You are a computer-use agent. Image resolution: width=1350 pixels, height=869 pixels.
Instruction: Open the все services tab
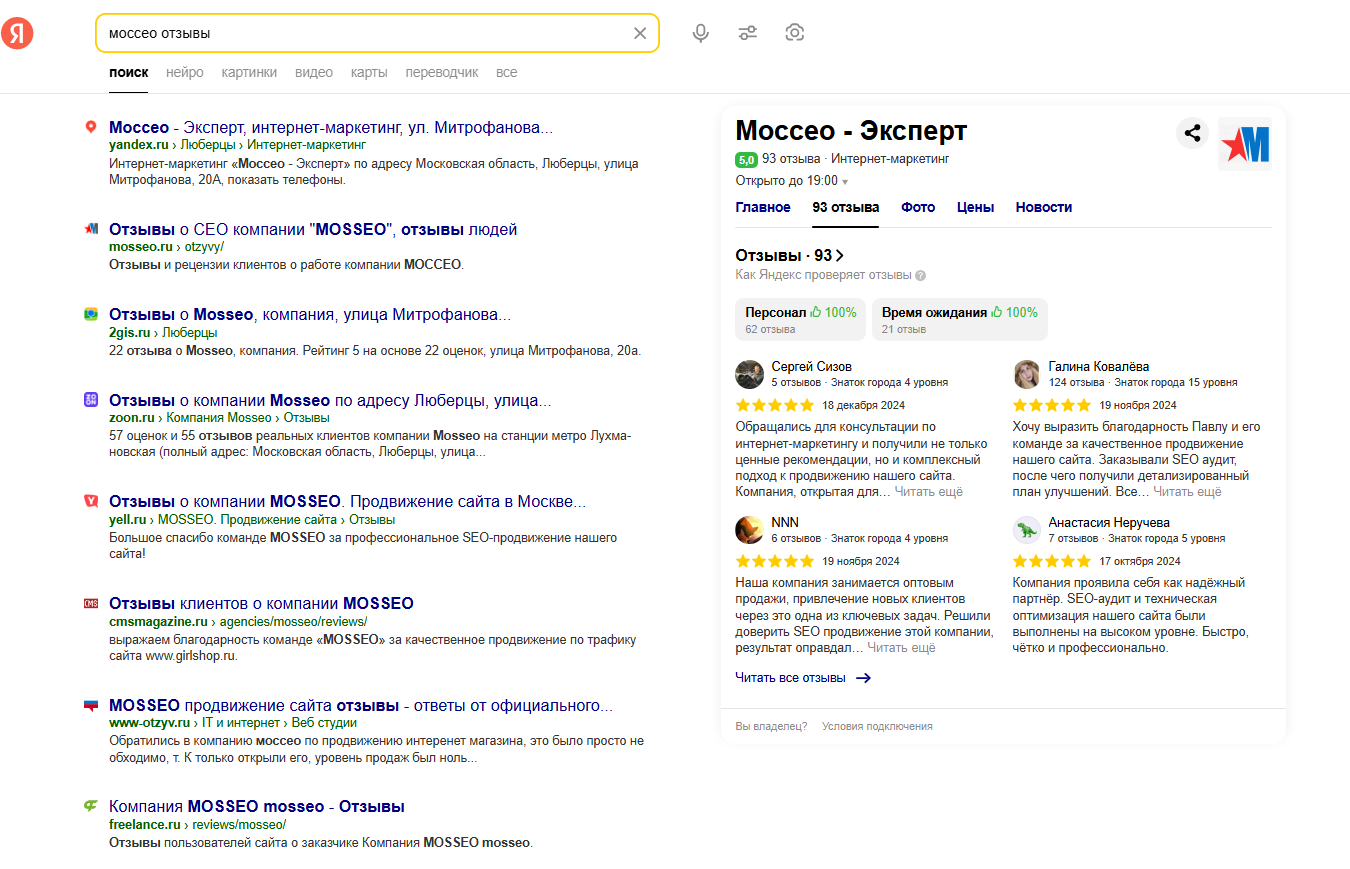507,73
